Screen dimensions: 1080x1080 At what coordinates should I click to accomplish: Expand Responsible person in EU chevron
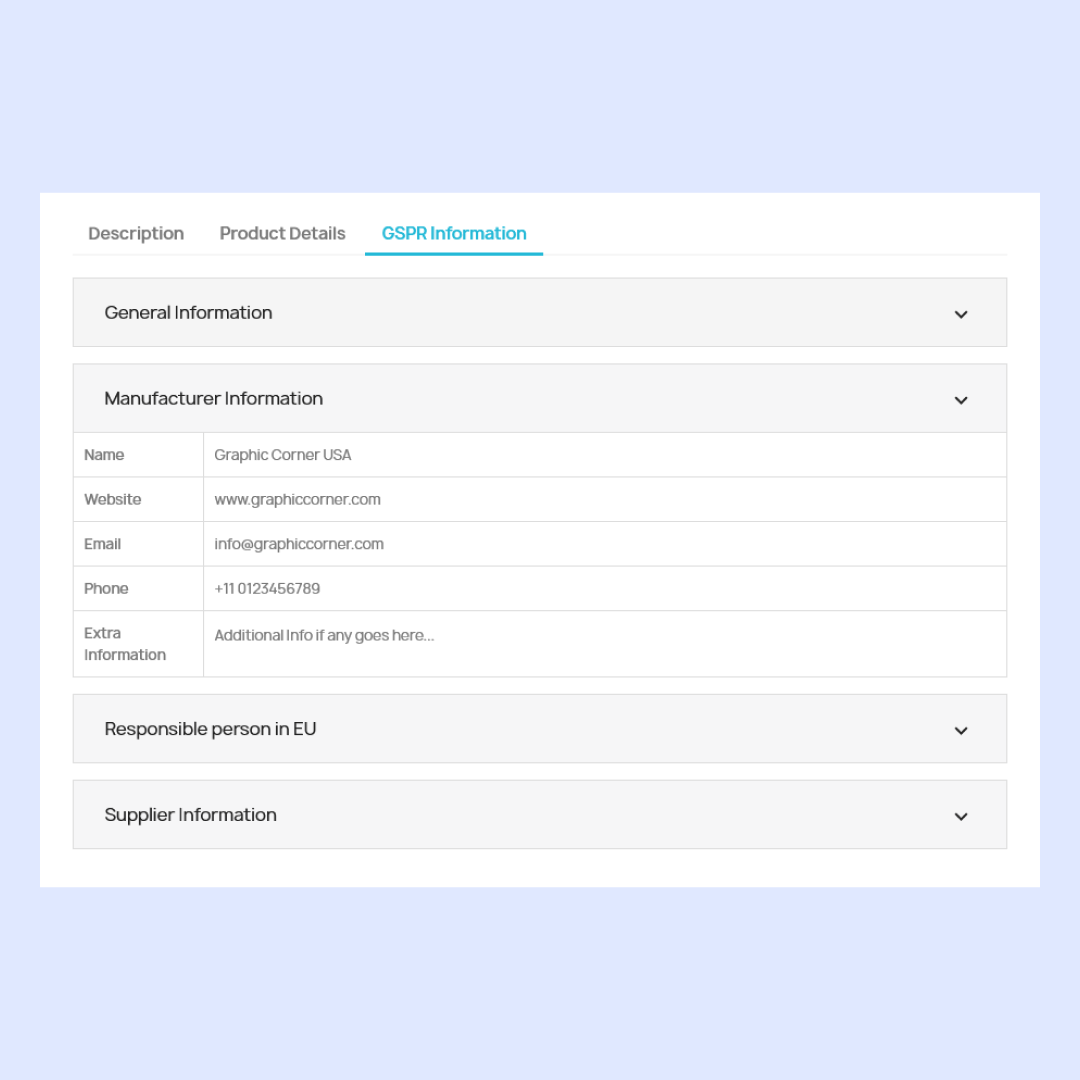tap(961, 730)
